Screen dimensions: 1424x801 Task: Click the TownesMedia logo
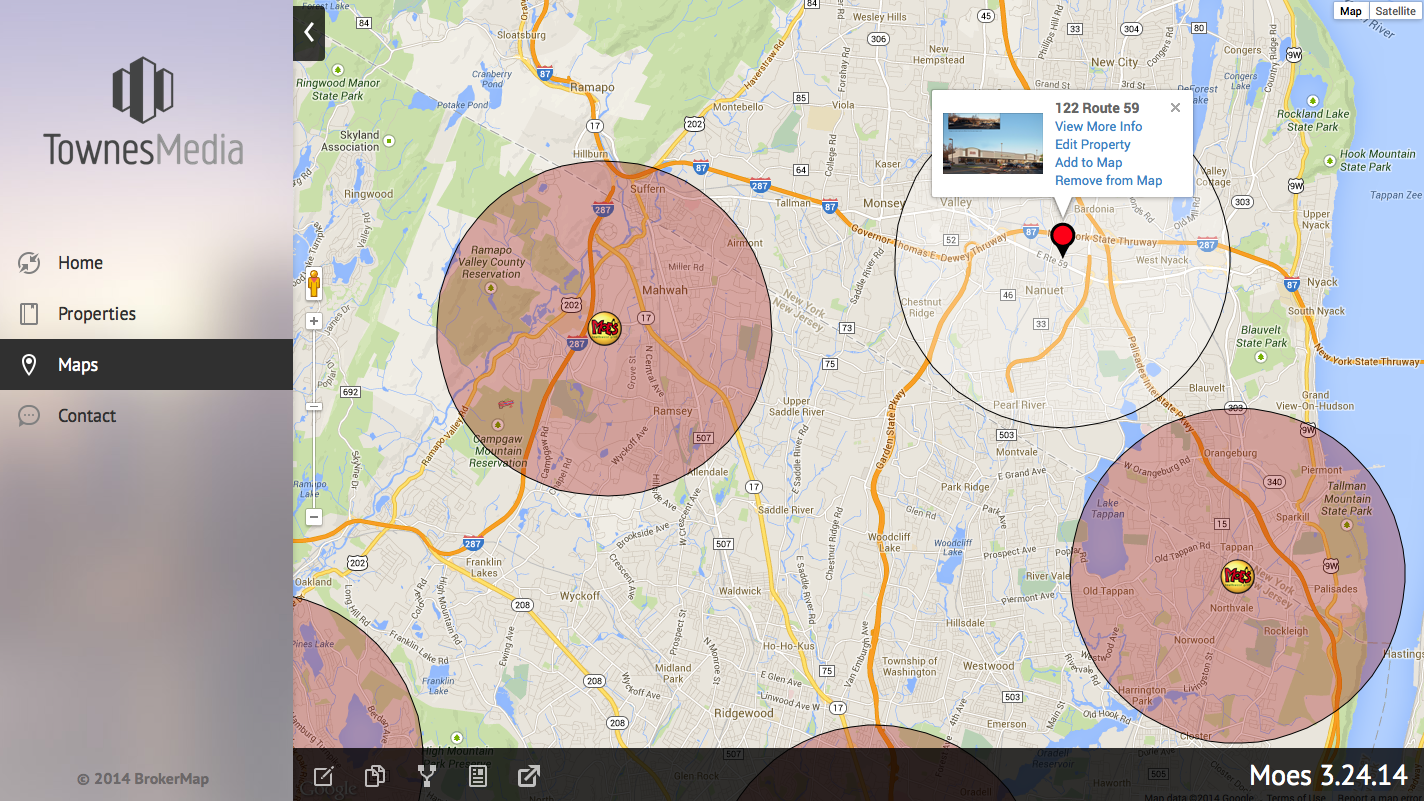click(x=144, y=111)
